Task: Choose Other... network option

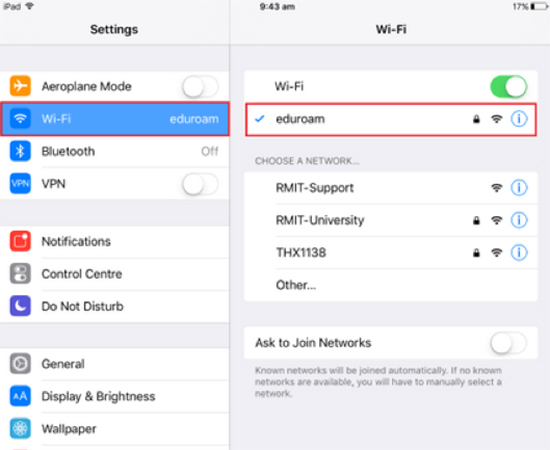Action: pyautogui.click(x=391, y=285)
